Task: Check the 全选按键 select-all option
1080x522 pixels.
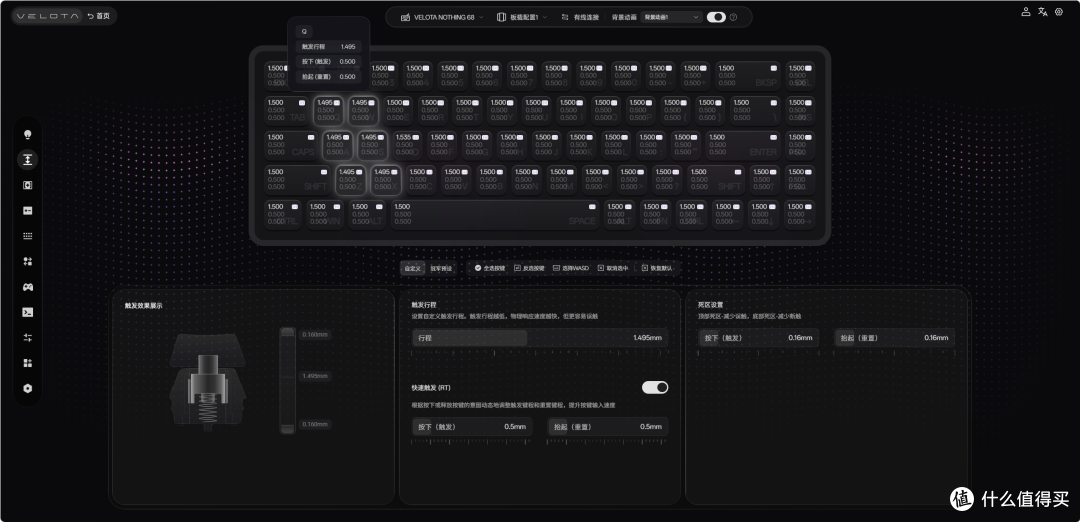Action: [x=490, y=268]
